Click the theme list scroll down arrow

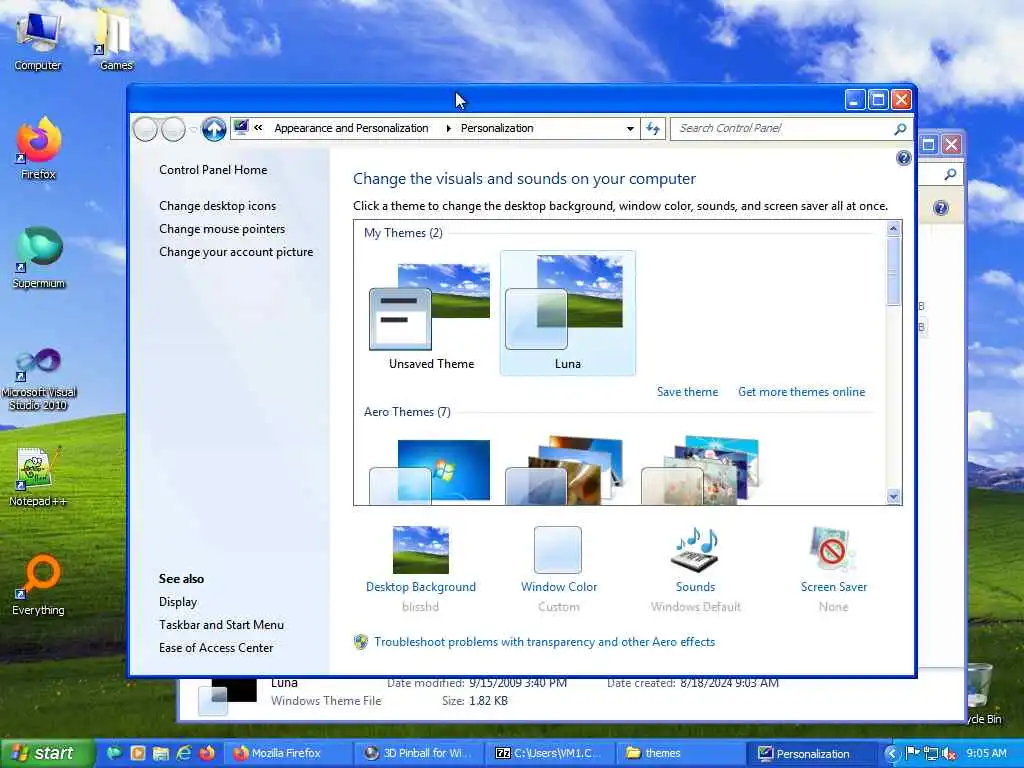pyautogui.click(x=893, y=497)
